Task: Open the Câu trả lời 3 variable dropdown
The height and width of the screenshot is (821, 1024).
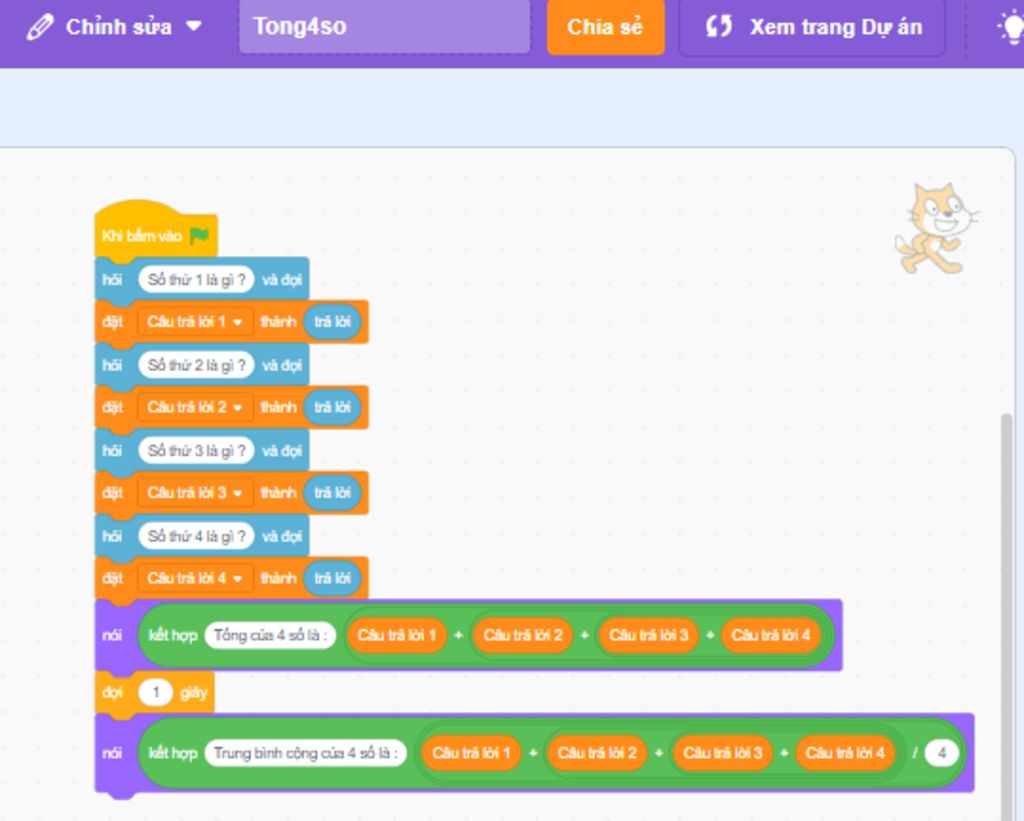Action: click(x=195, y=492)
